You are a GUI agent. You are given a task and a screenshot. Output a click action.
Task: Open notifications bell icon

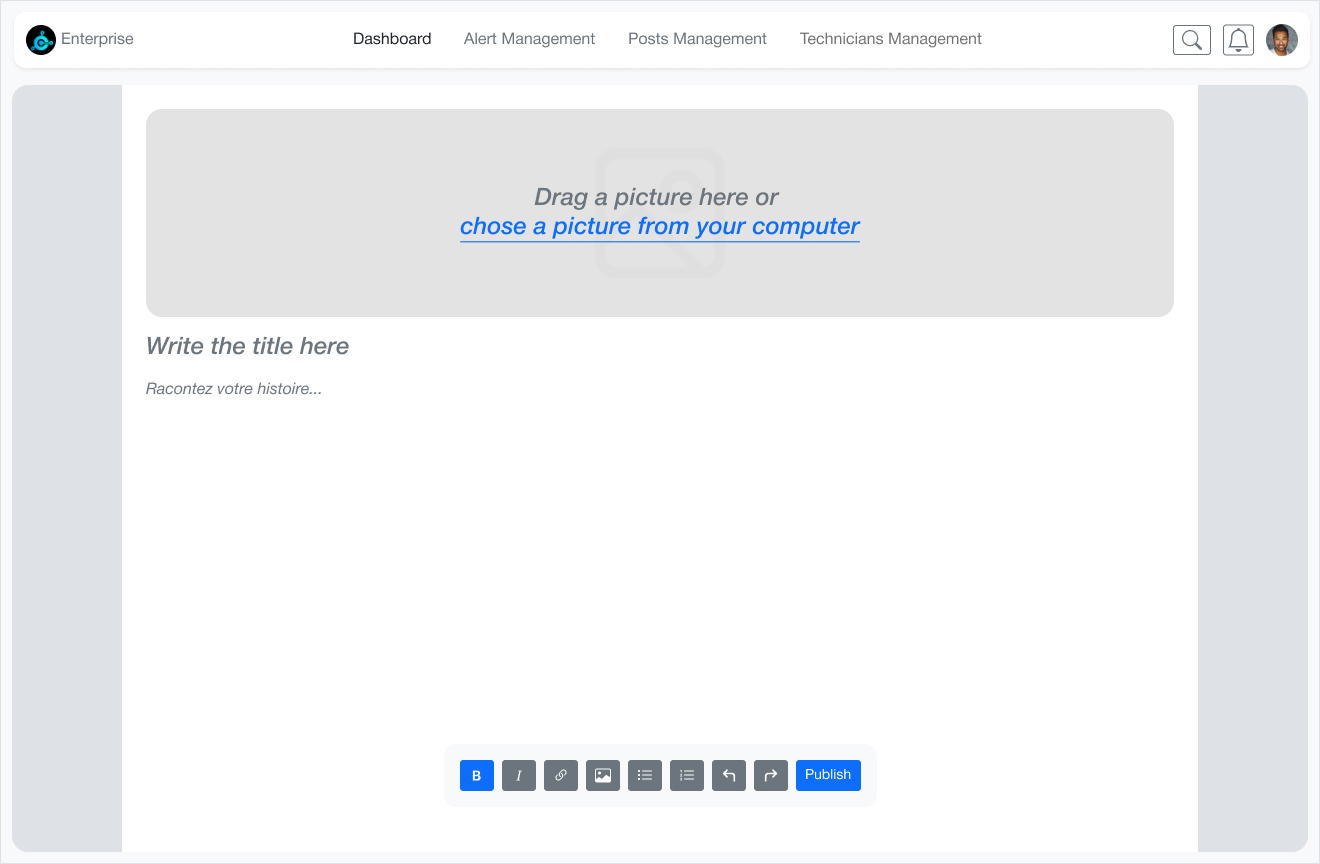[x=1238, y=40]
